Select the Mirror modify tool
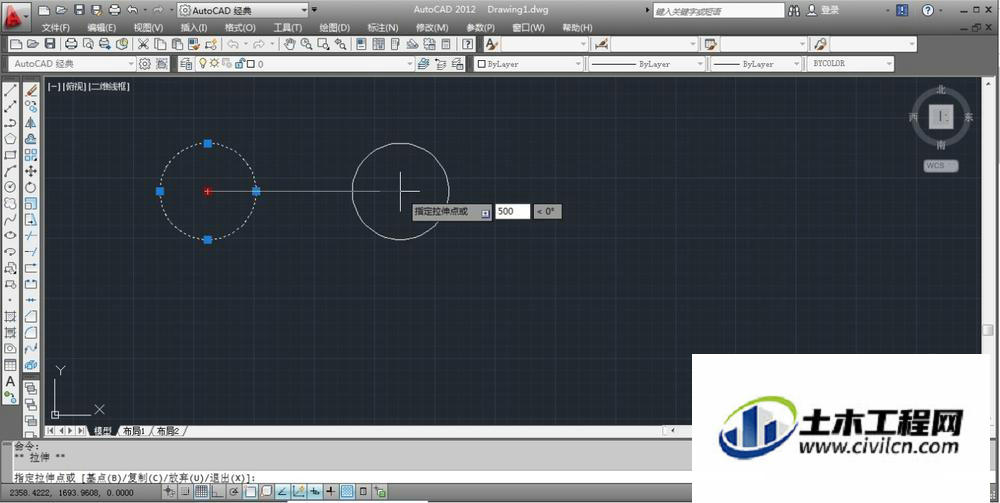1000x503 pixels. [31, 122]
